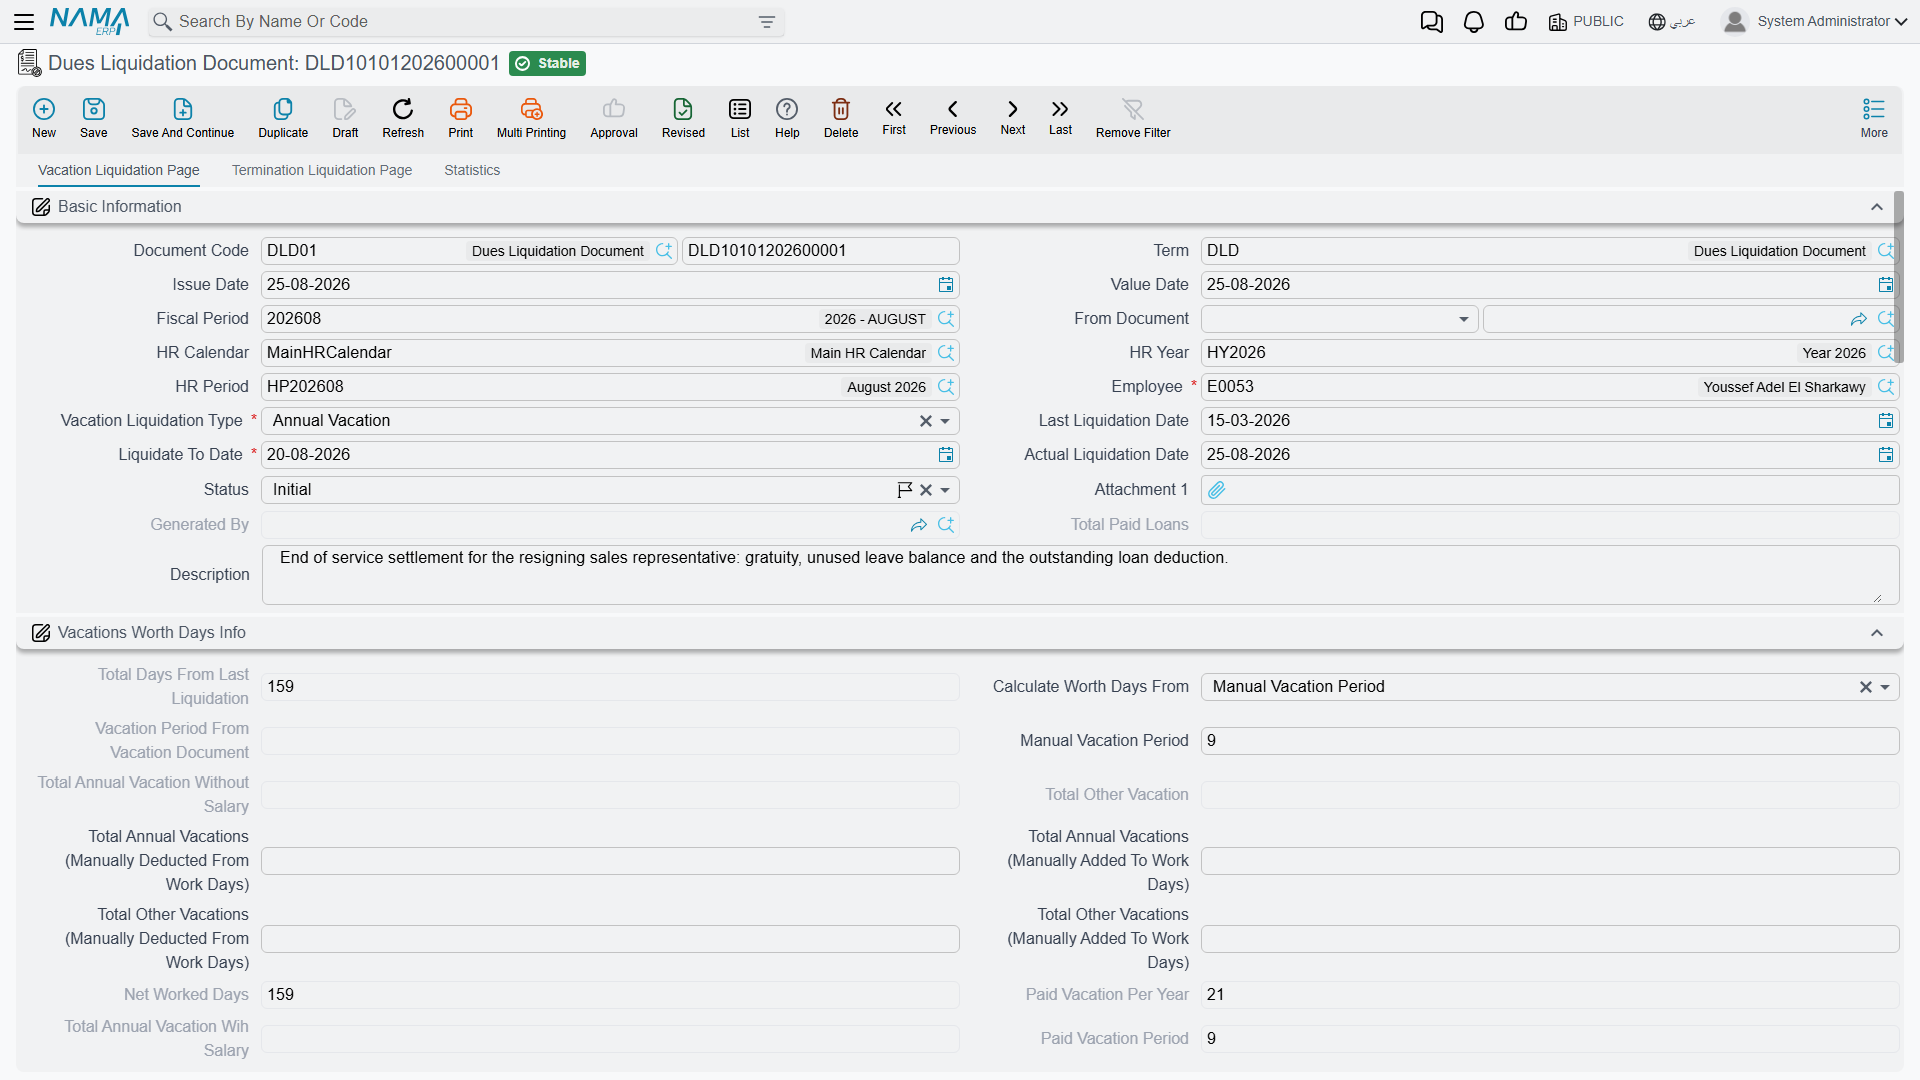The width and height of the screenshot is (1920, 1080).
Task: Mark document as Revised
Action: pyautogui.click(x=683, y=117)
